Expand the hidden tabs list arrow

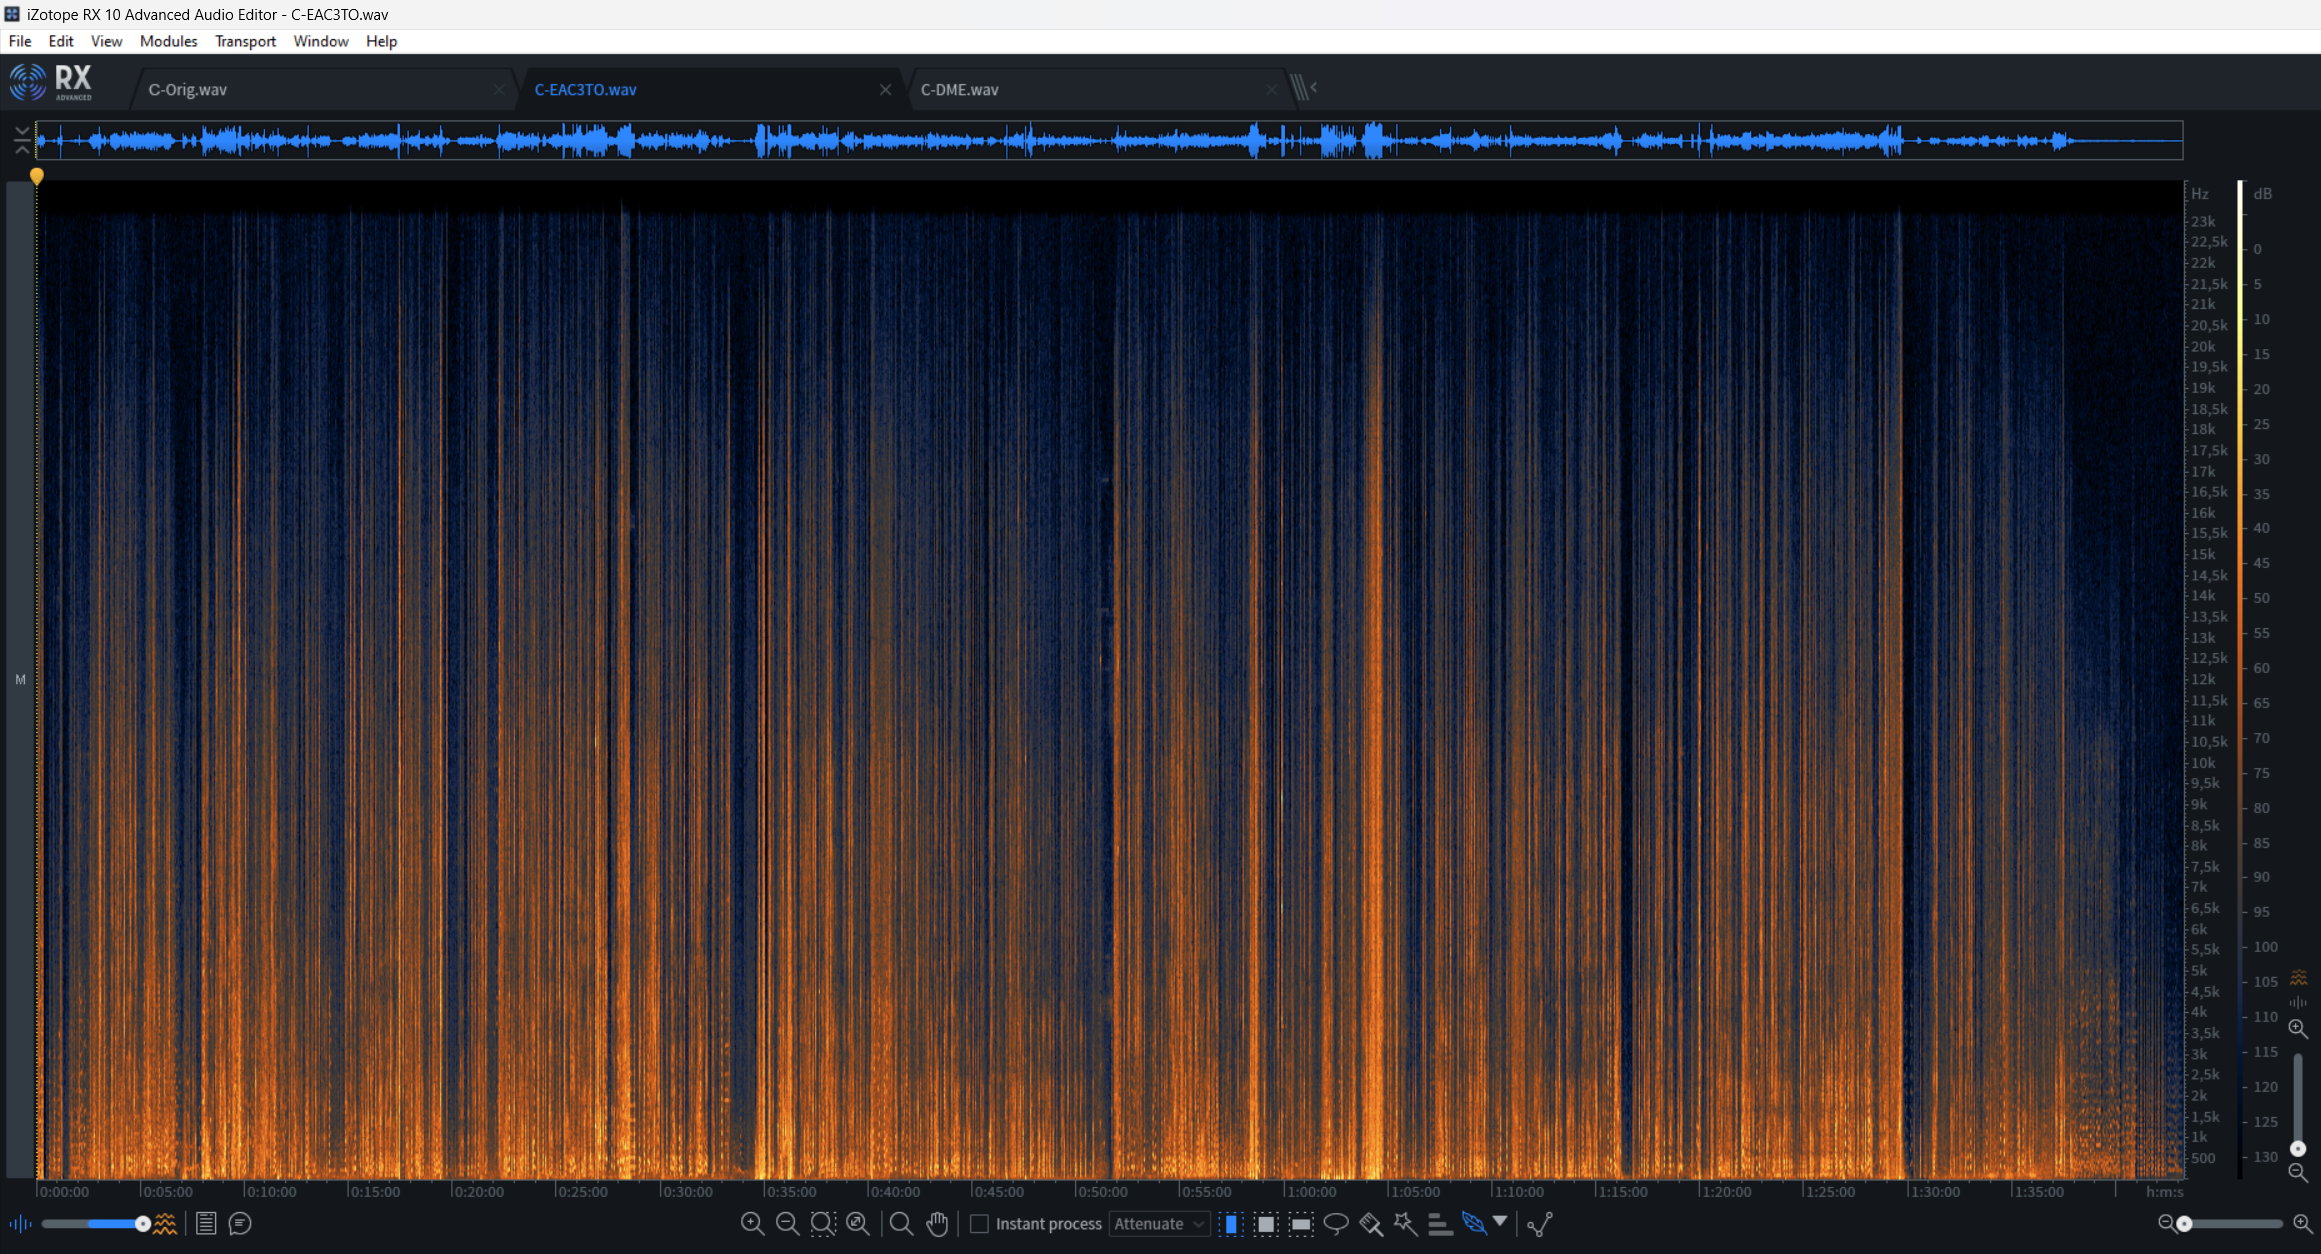point(1304,88)
